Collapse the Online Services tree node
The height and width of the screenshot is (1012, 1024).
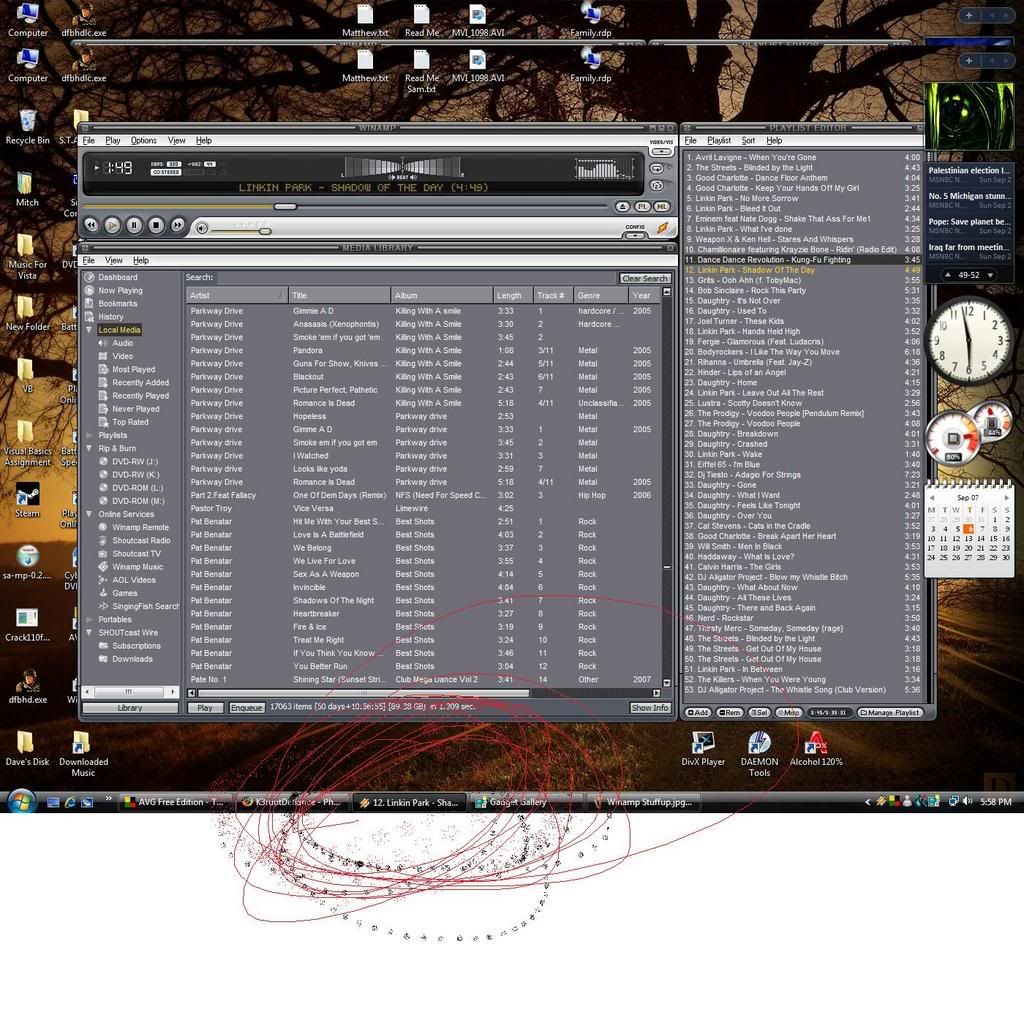pos(89,514)
